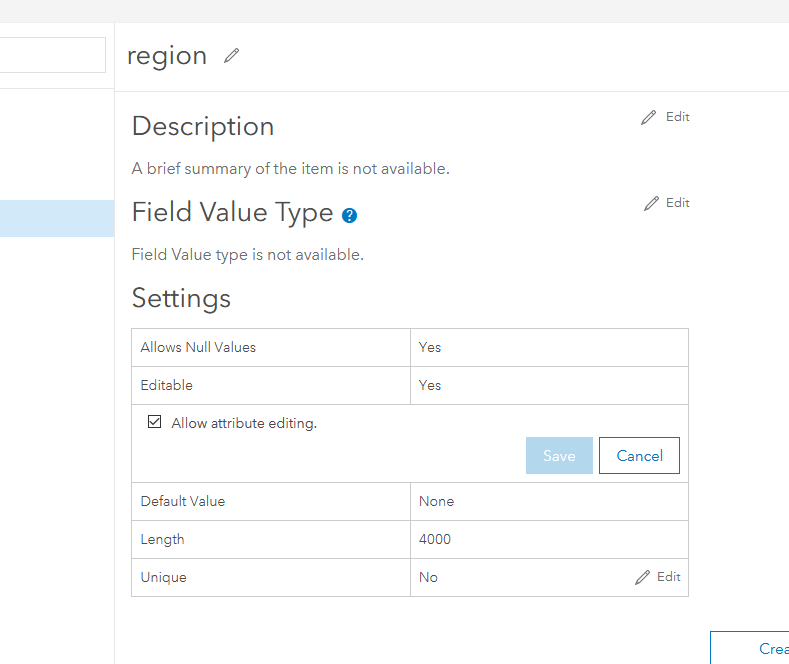
Task: Click the pencil icon to edit Description
Action: coord(649,117)
